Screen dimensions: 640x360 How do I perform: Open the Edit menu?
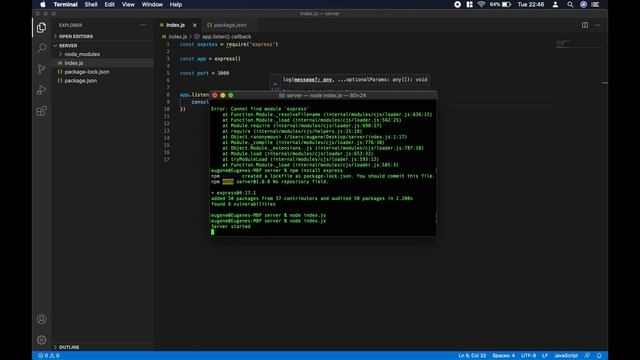coord(109,4)
